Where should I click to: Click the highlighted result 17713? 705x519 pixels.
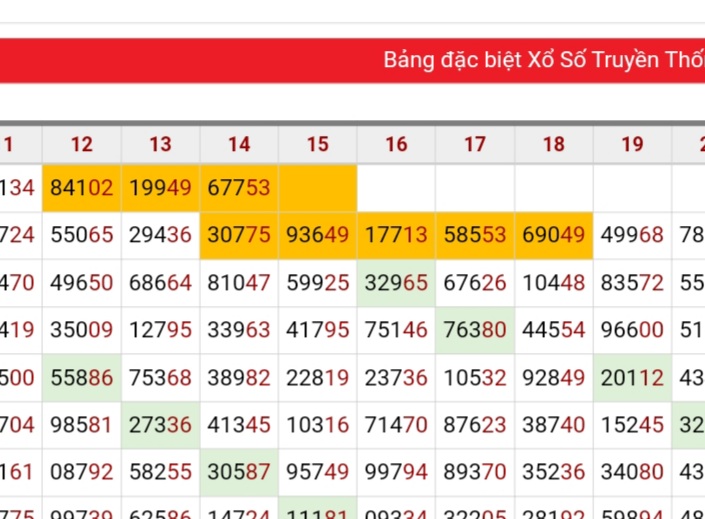point(396,235)
